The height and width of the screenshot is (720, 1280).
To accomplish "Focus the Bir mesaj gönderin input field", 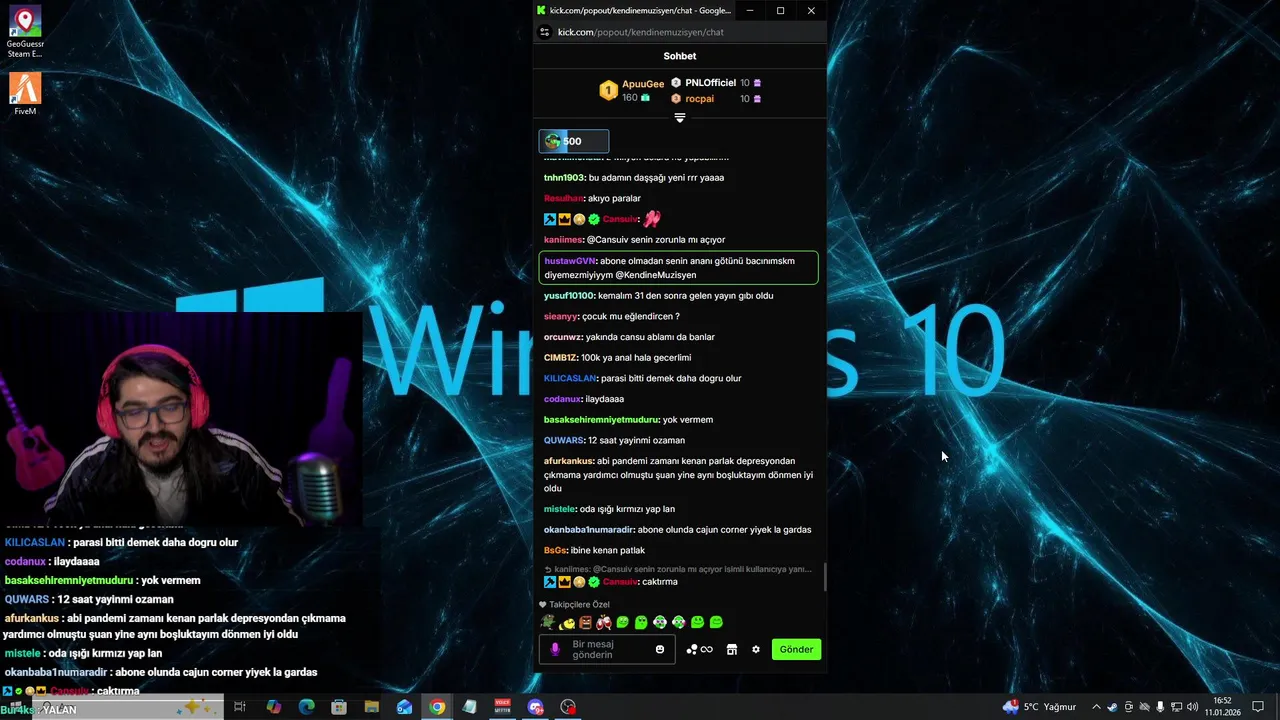I will click(x=608, y=649).
